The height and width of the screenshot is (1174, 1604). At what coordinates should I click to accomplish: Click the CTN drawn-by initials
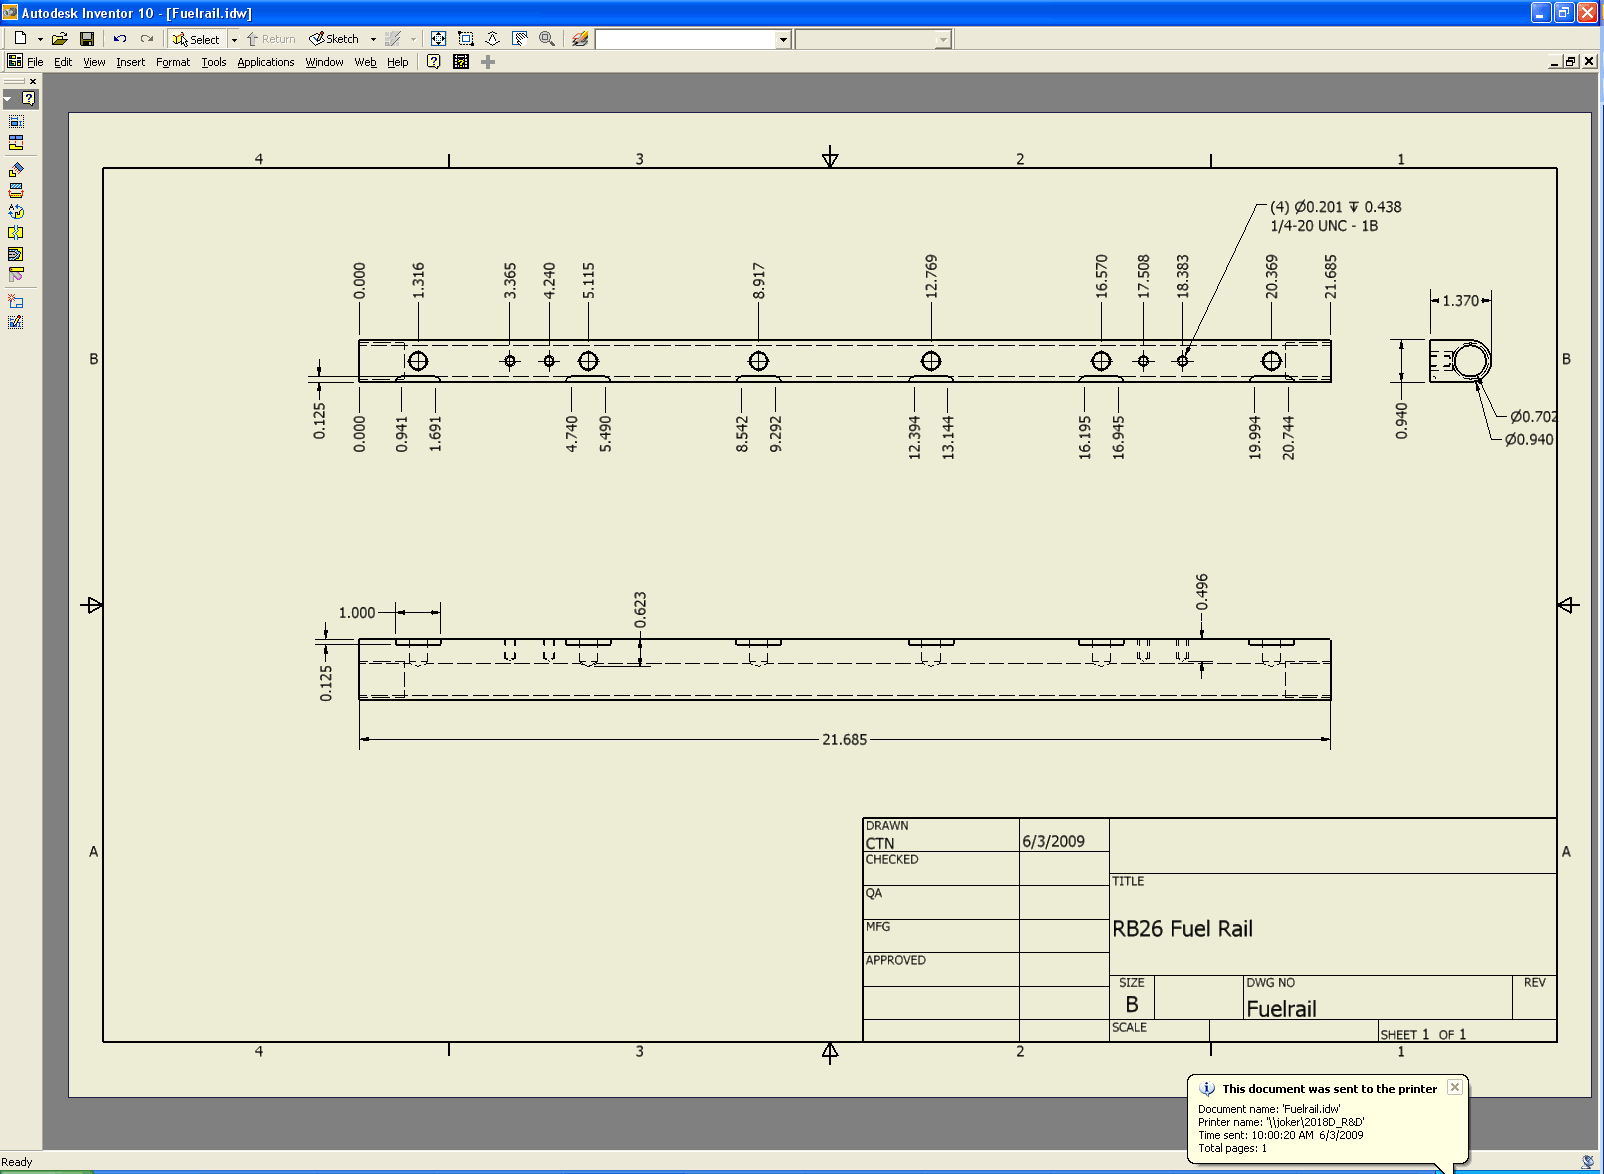coord(880,844)
